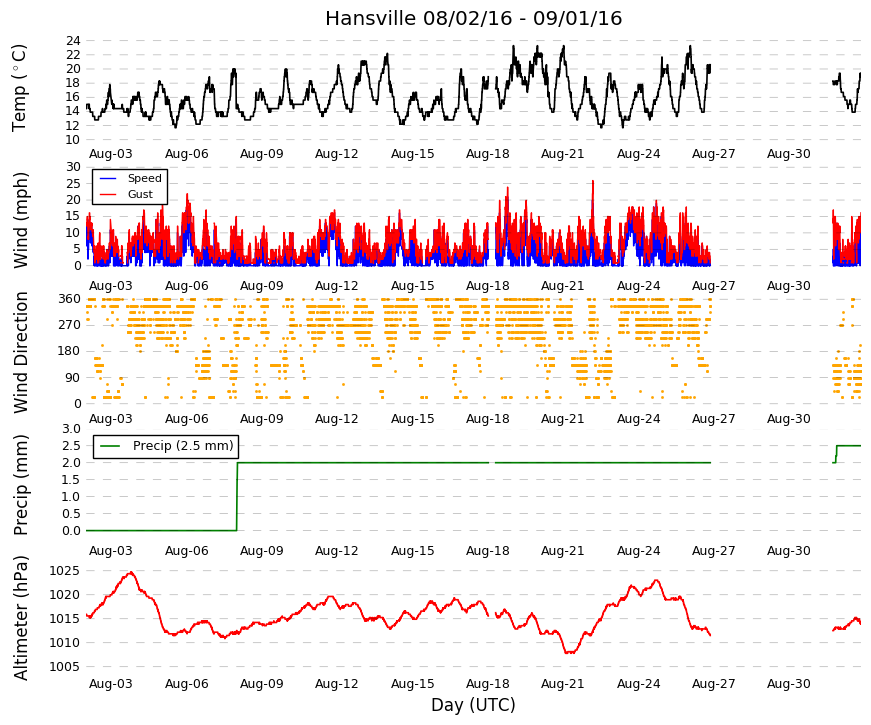Click the Aug-15 tick under wind direction chart

[x=412, y=419]
